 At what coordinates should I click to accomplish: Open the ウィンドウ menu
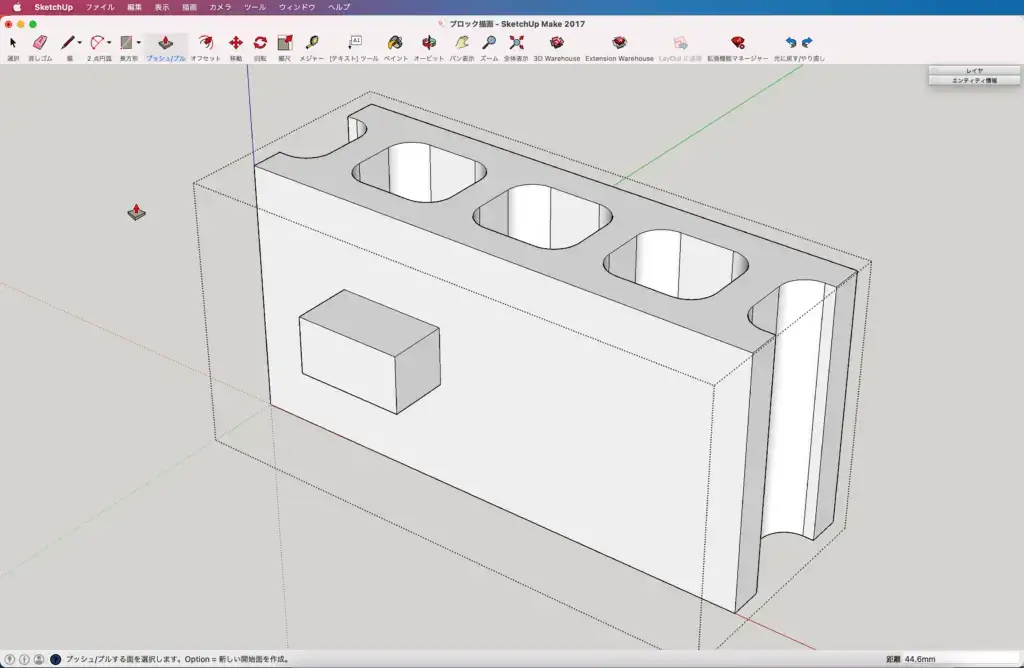click(x=297, y=7)
